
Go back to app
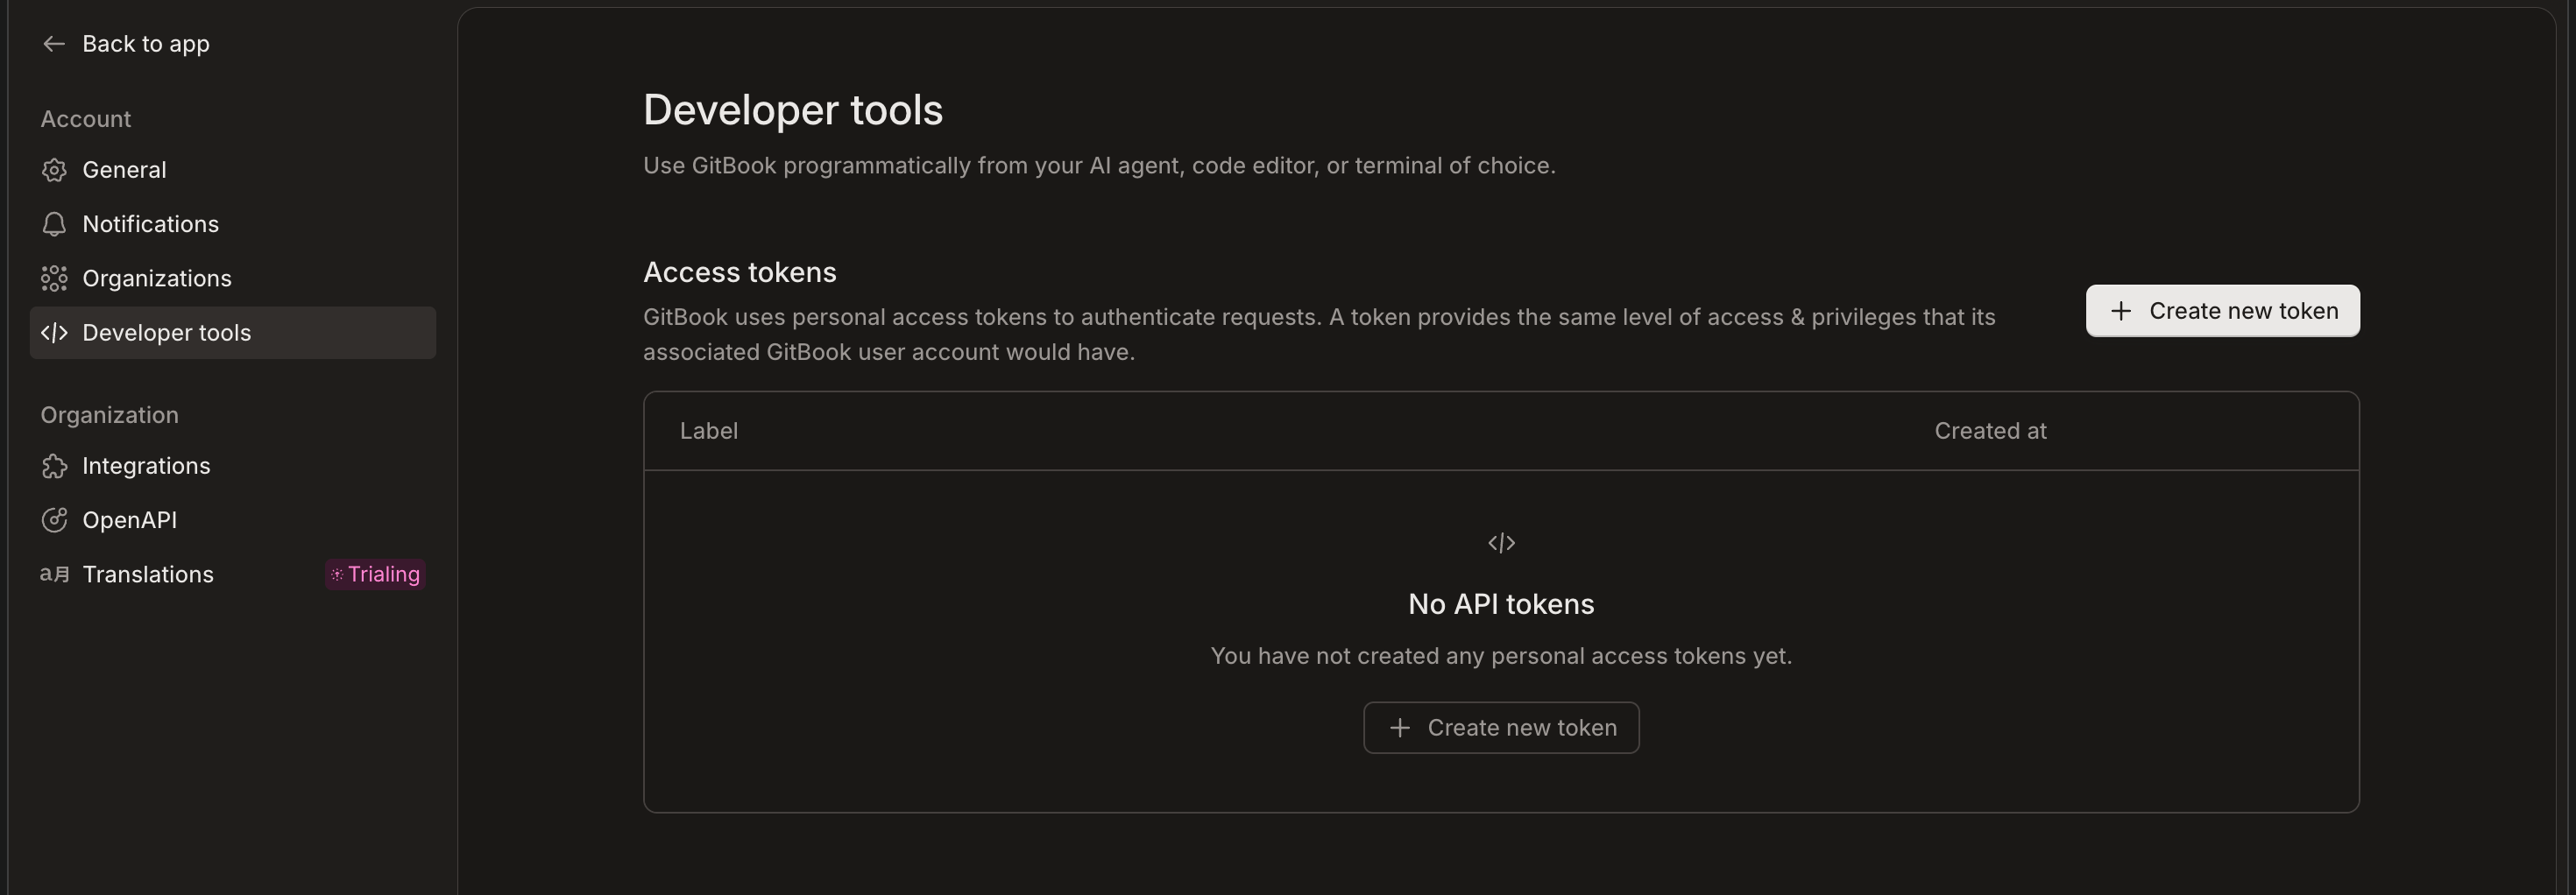(x=126, y=44)
